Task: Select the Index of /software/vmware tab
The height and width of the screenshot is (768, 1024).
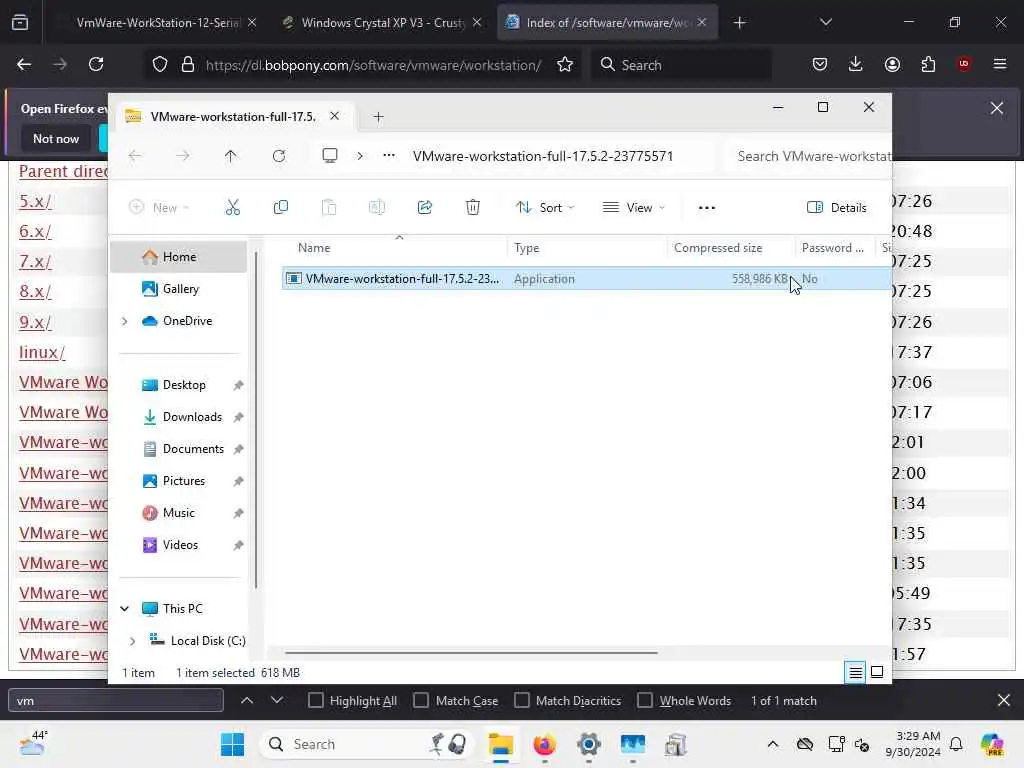Action: pyautogui.click(x=607, y=22)
